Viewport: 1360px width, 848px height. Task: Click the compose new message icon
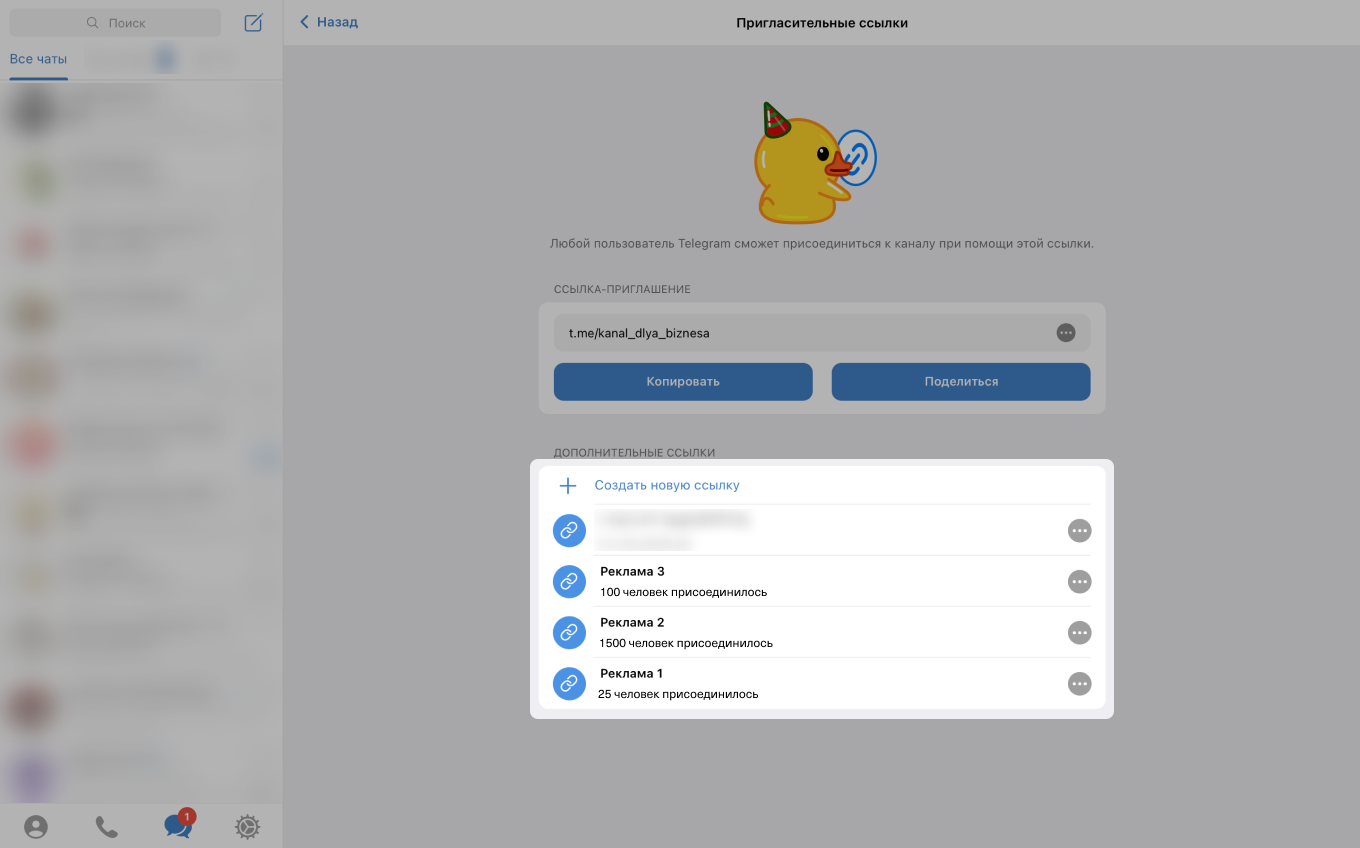(253, 23)
